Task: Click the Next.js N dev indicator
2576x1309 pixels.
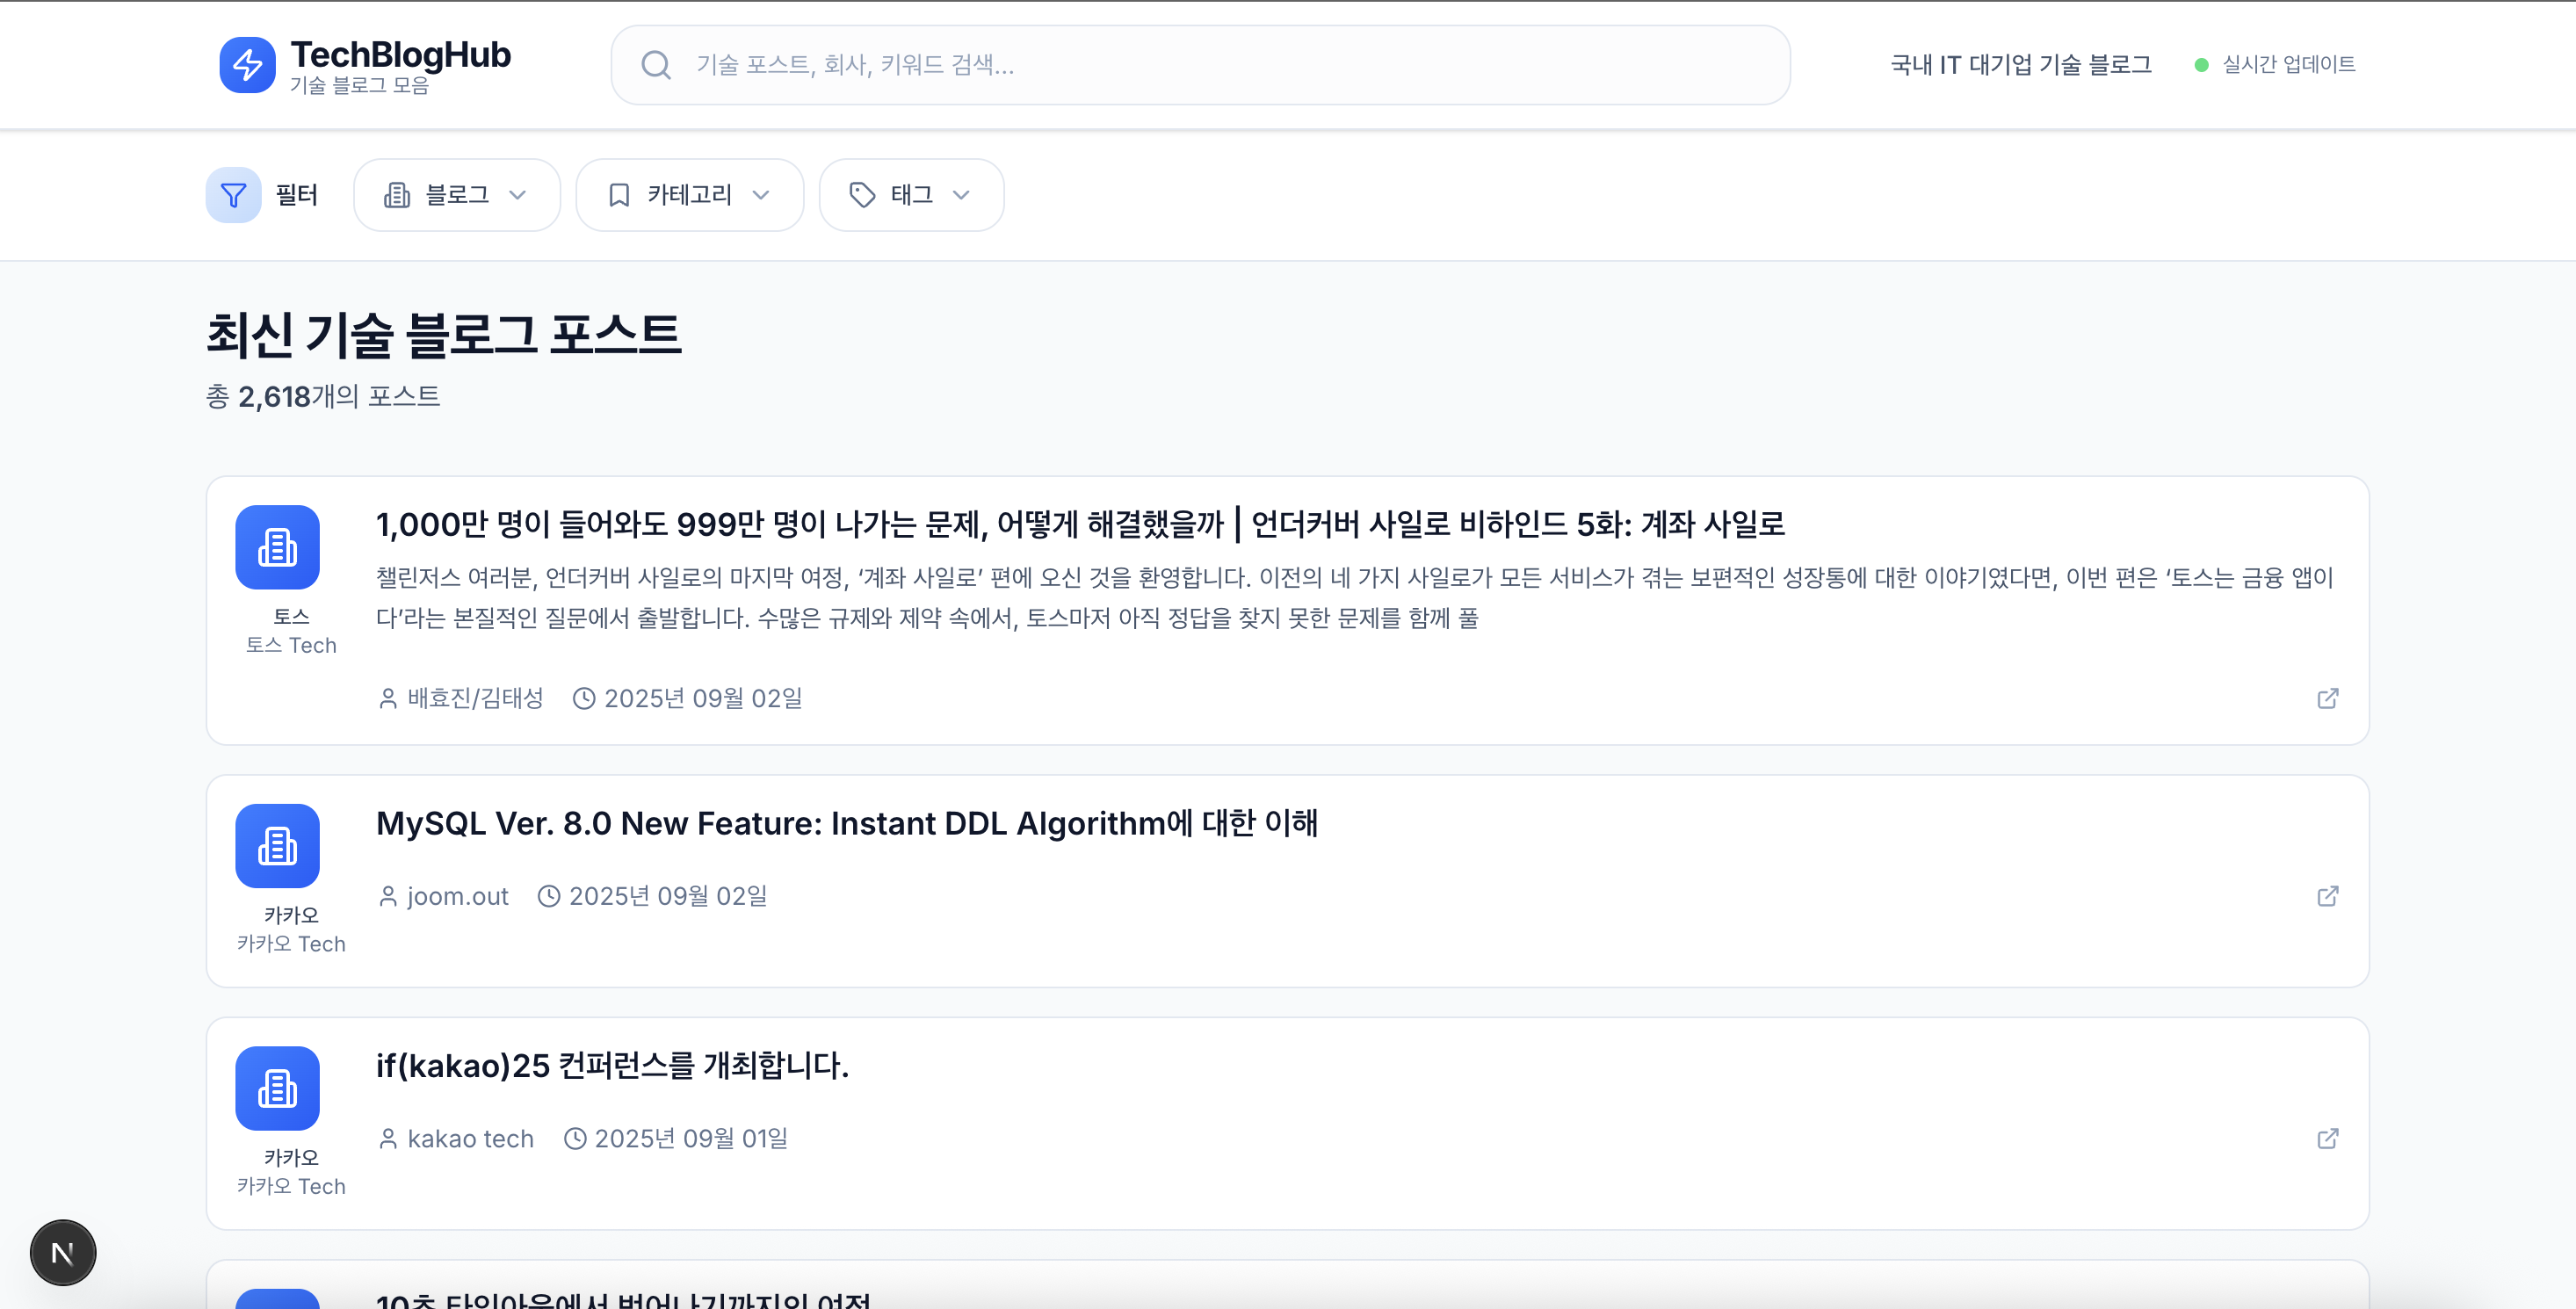Action: pyautogui.click(x=63, y=1252)
